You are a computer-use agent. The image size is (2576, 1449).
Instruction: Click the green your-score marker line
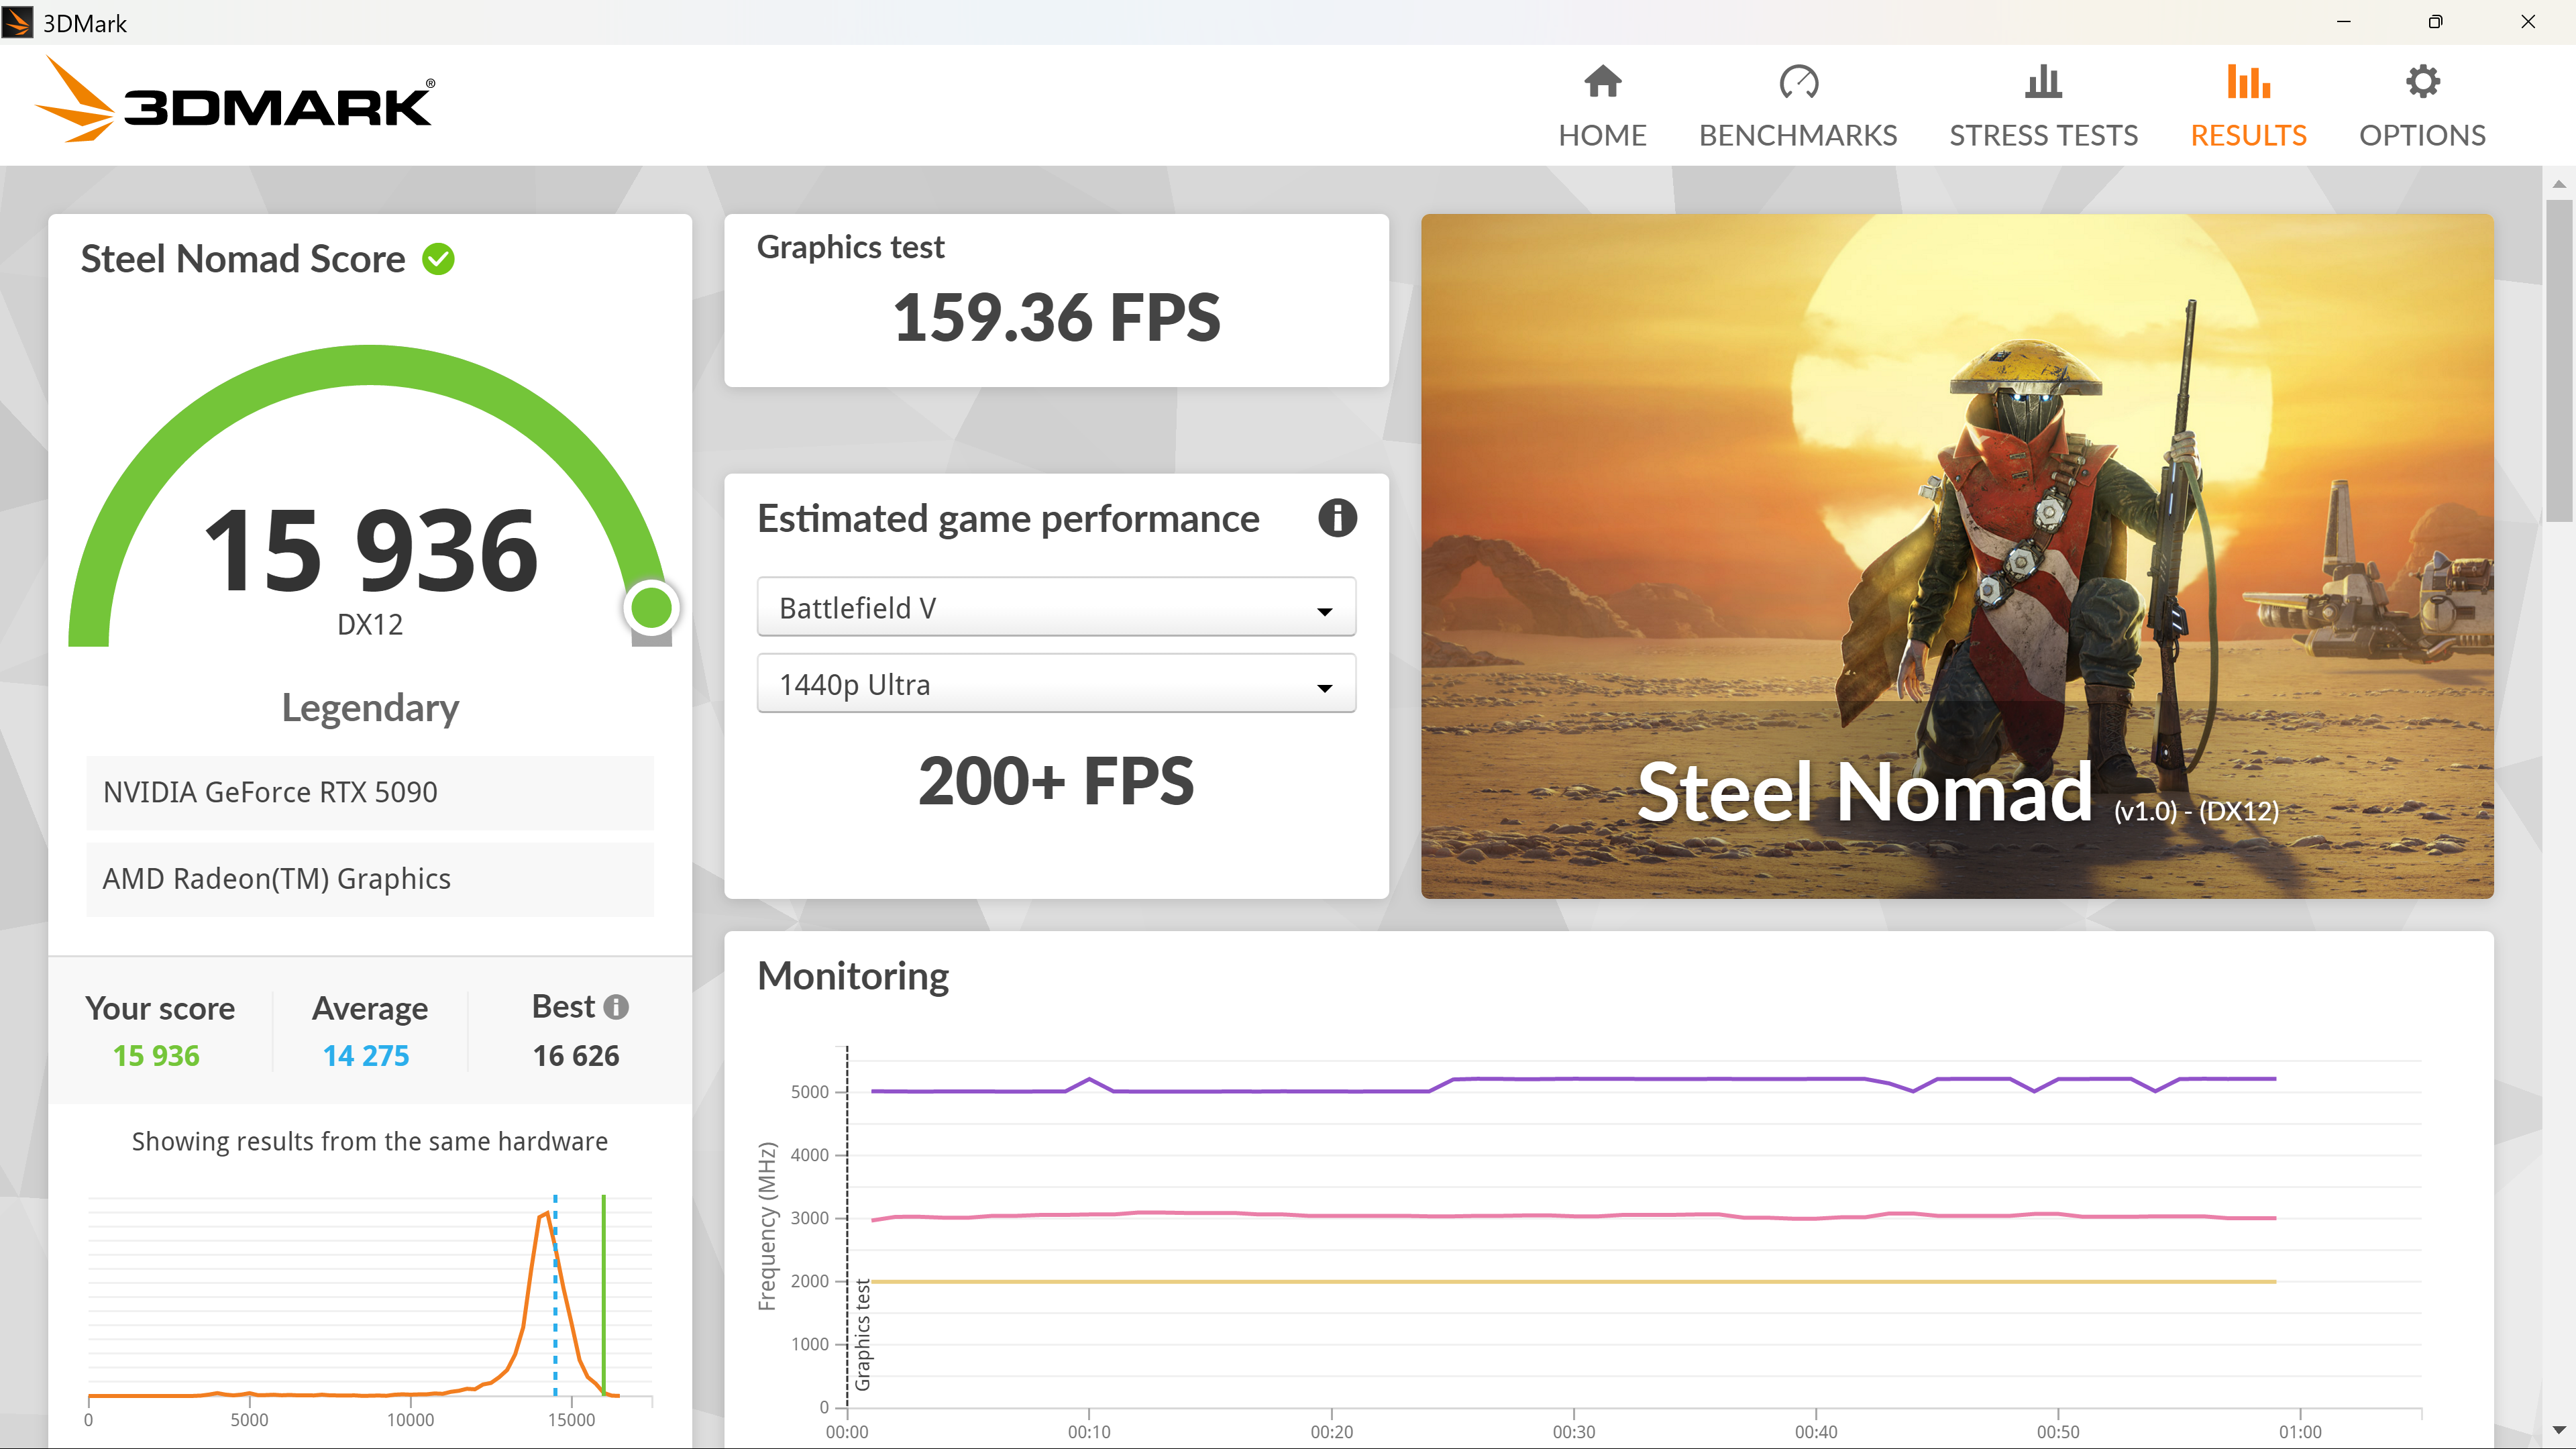click(603, 1295)
